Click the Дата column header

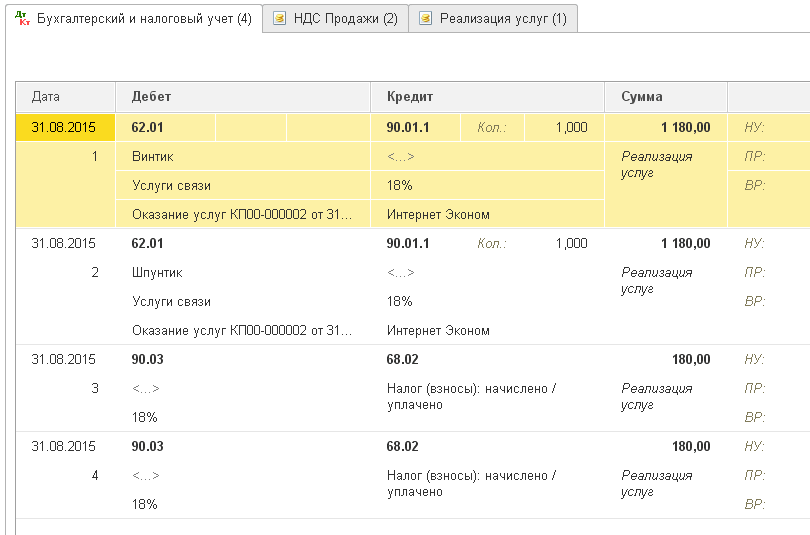[46, 97]
